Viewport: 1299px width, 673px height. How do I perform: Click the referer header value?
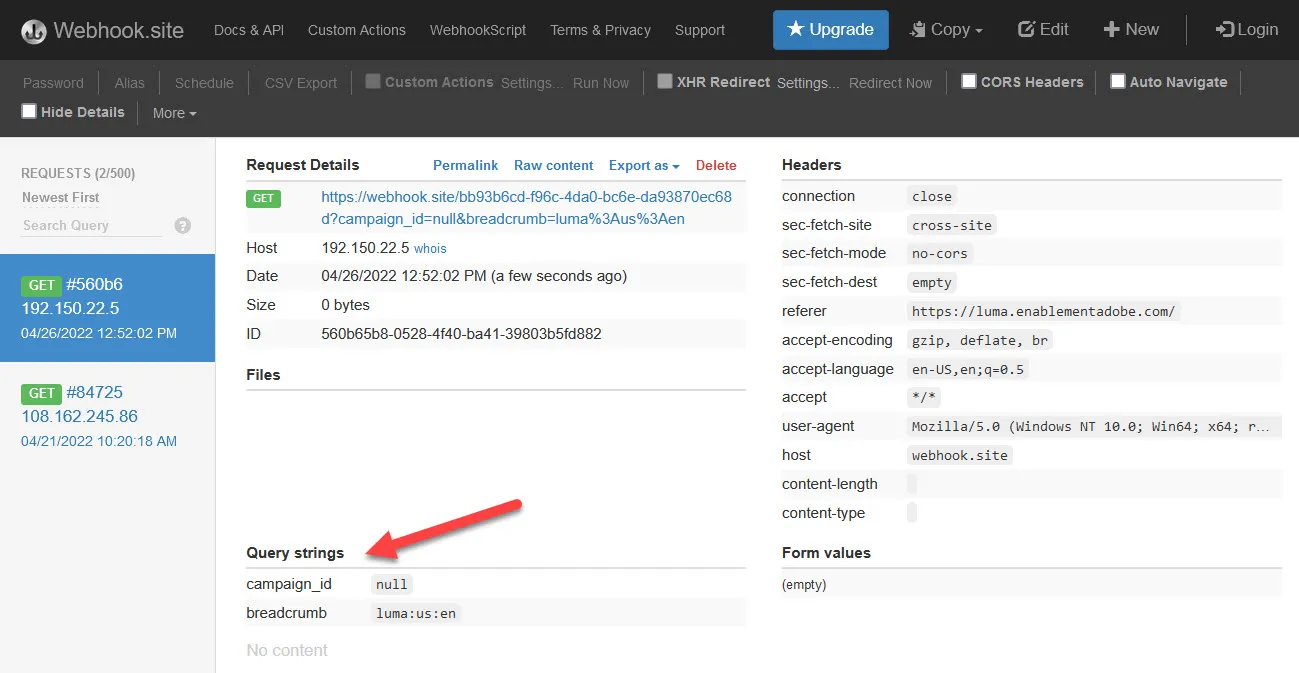tap(1044, 311)
